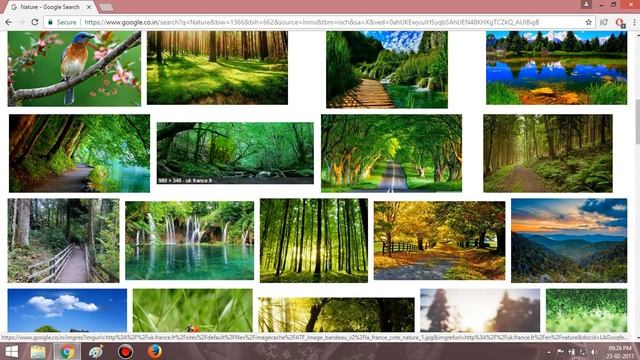Open the blue sky with white cloud image
Image resolution: width=640 pixels, height=360 pixels.
(x=67, y=310)
